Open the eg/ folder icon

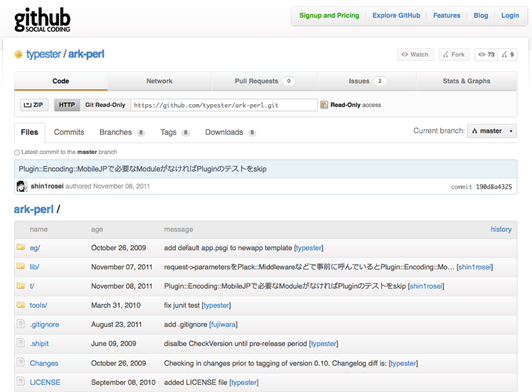tap(21, 247)
